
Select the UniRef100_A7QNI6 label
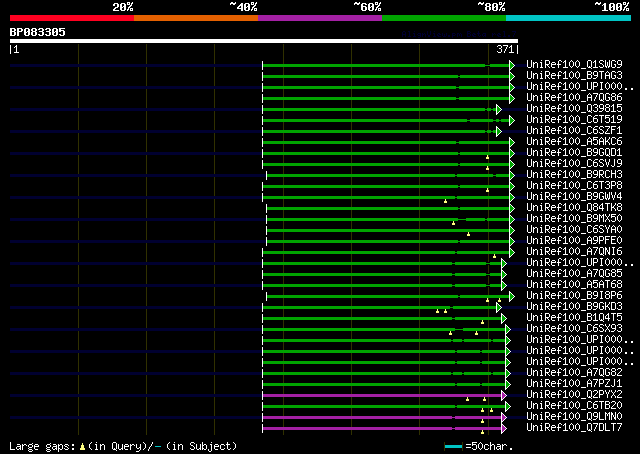point(574,252)
